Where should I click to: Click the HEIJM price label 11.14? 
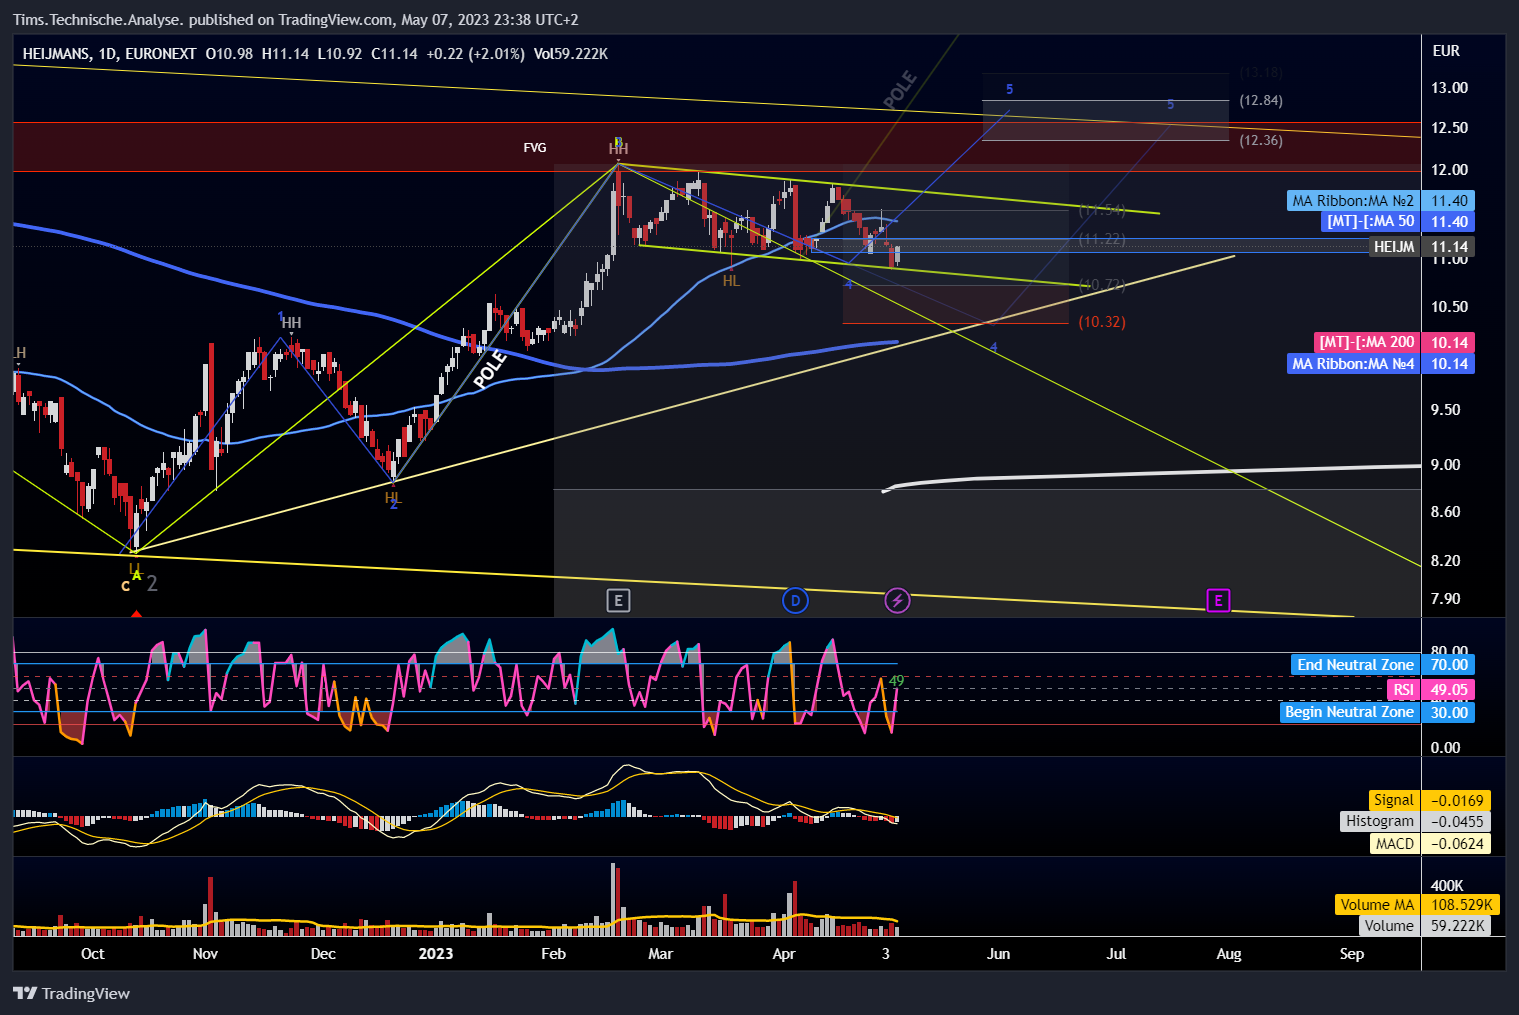1421,247
